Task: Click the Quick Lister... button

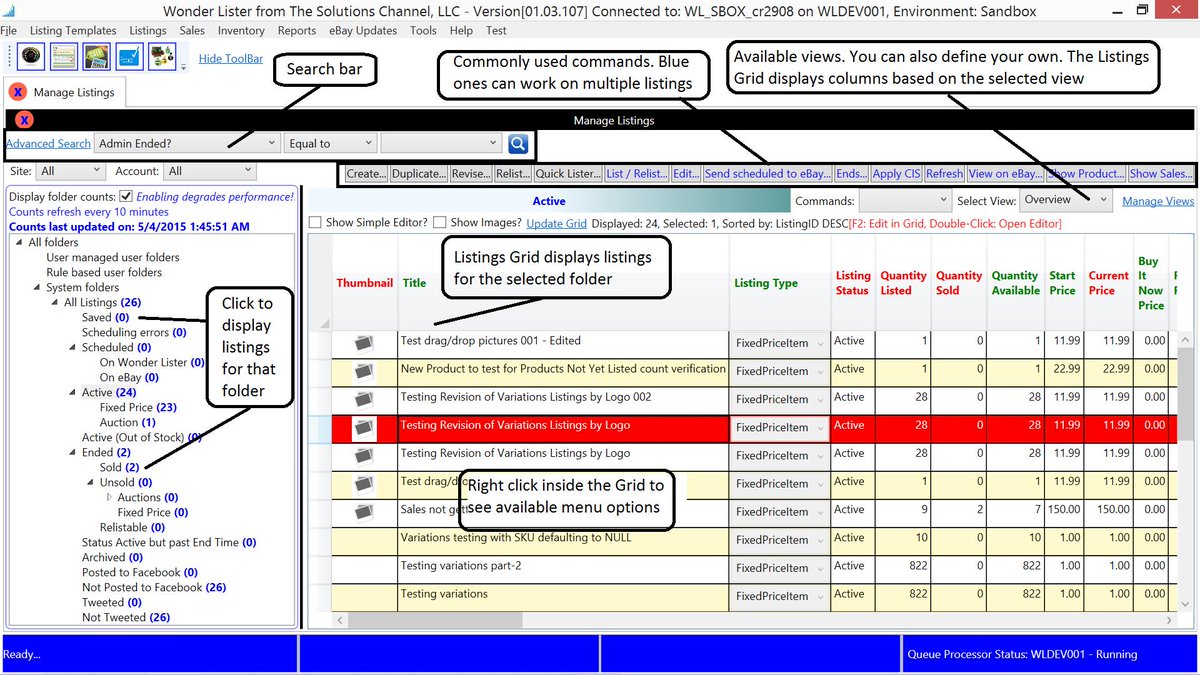Action: 568,174
